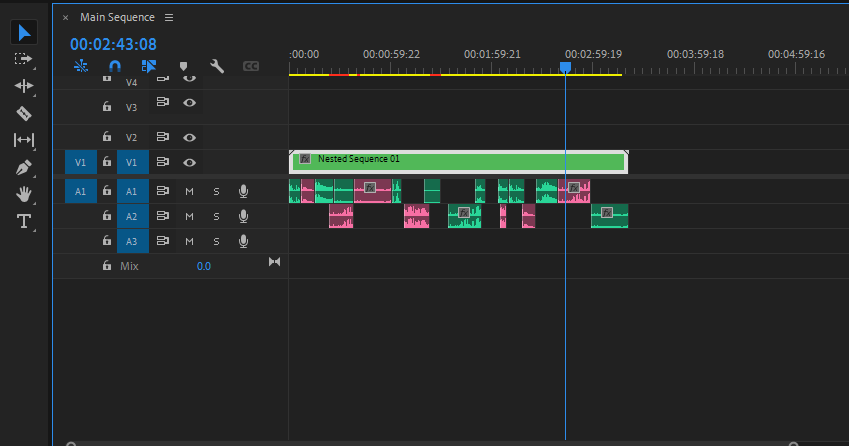Click Mix volume value 0.0
This screenshot has width=849, height=446.
[x=204, y=266]
